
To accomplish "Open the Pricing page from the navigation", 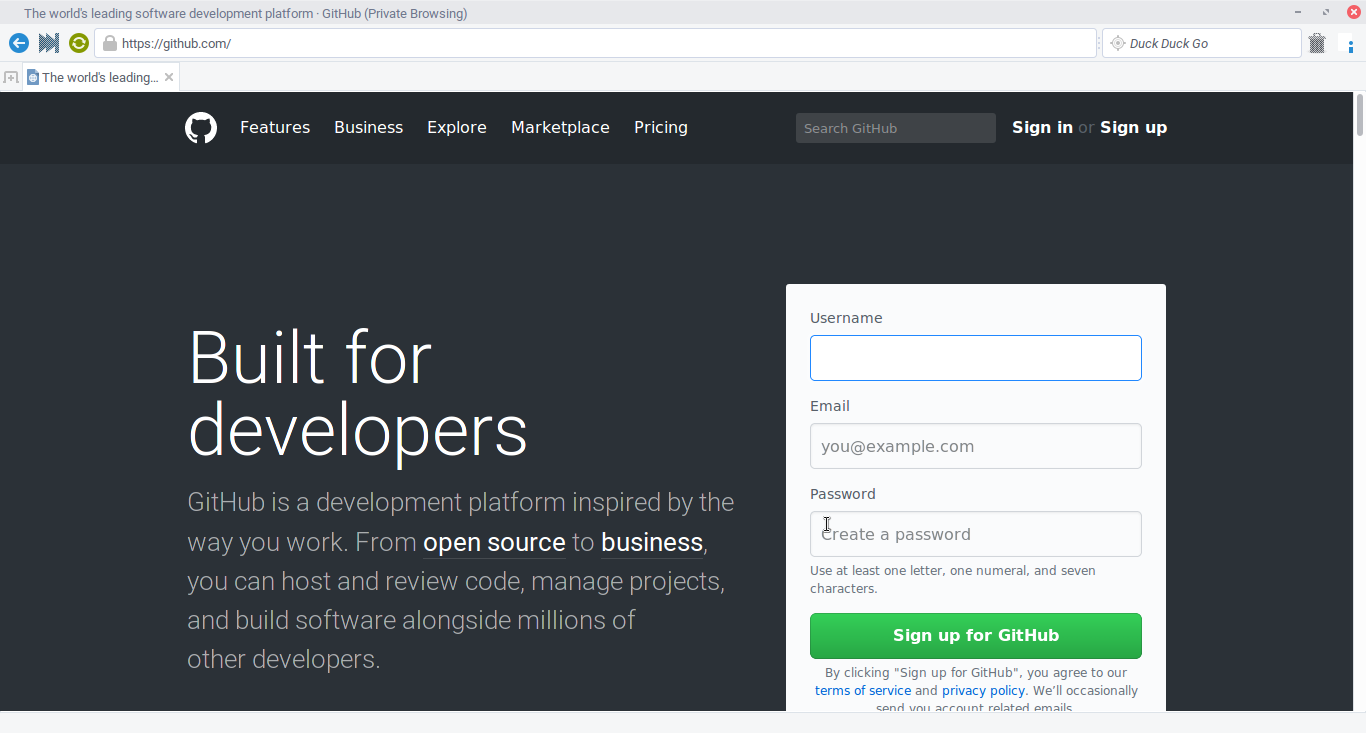I will click(x=660, y=127).
